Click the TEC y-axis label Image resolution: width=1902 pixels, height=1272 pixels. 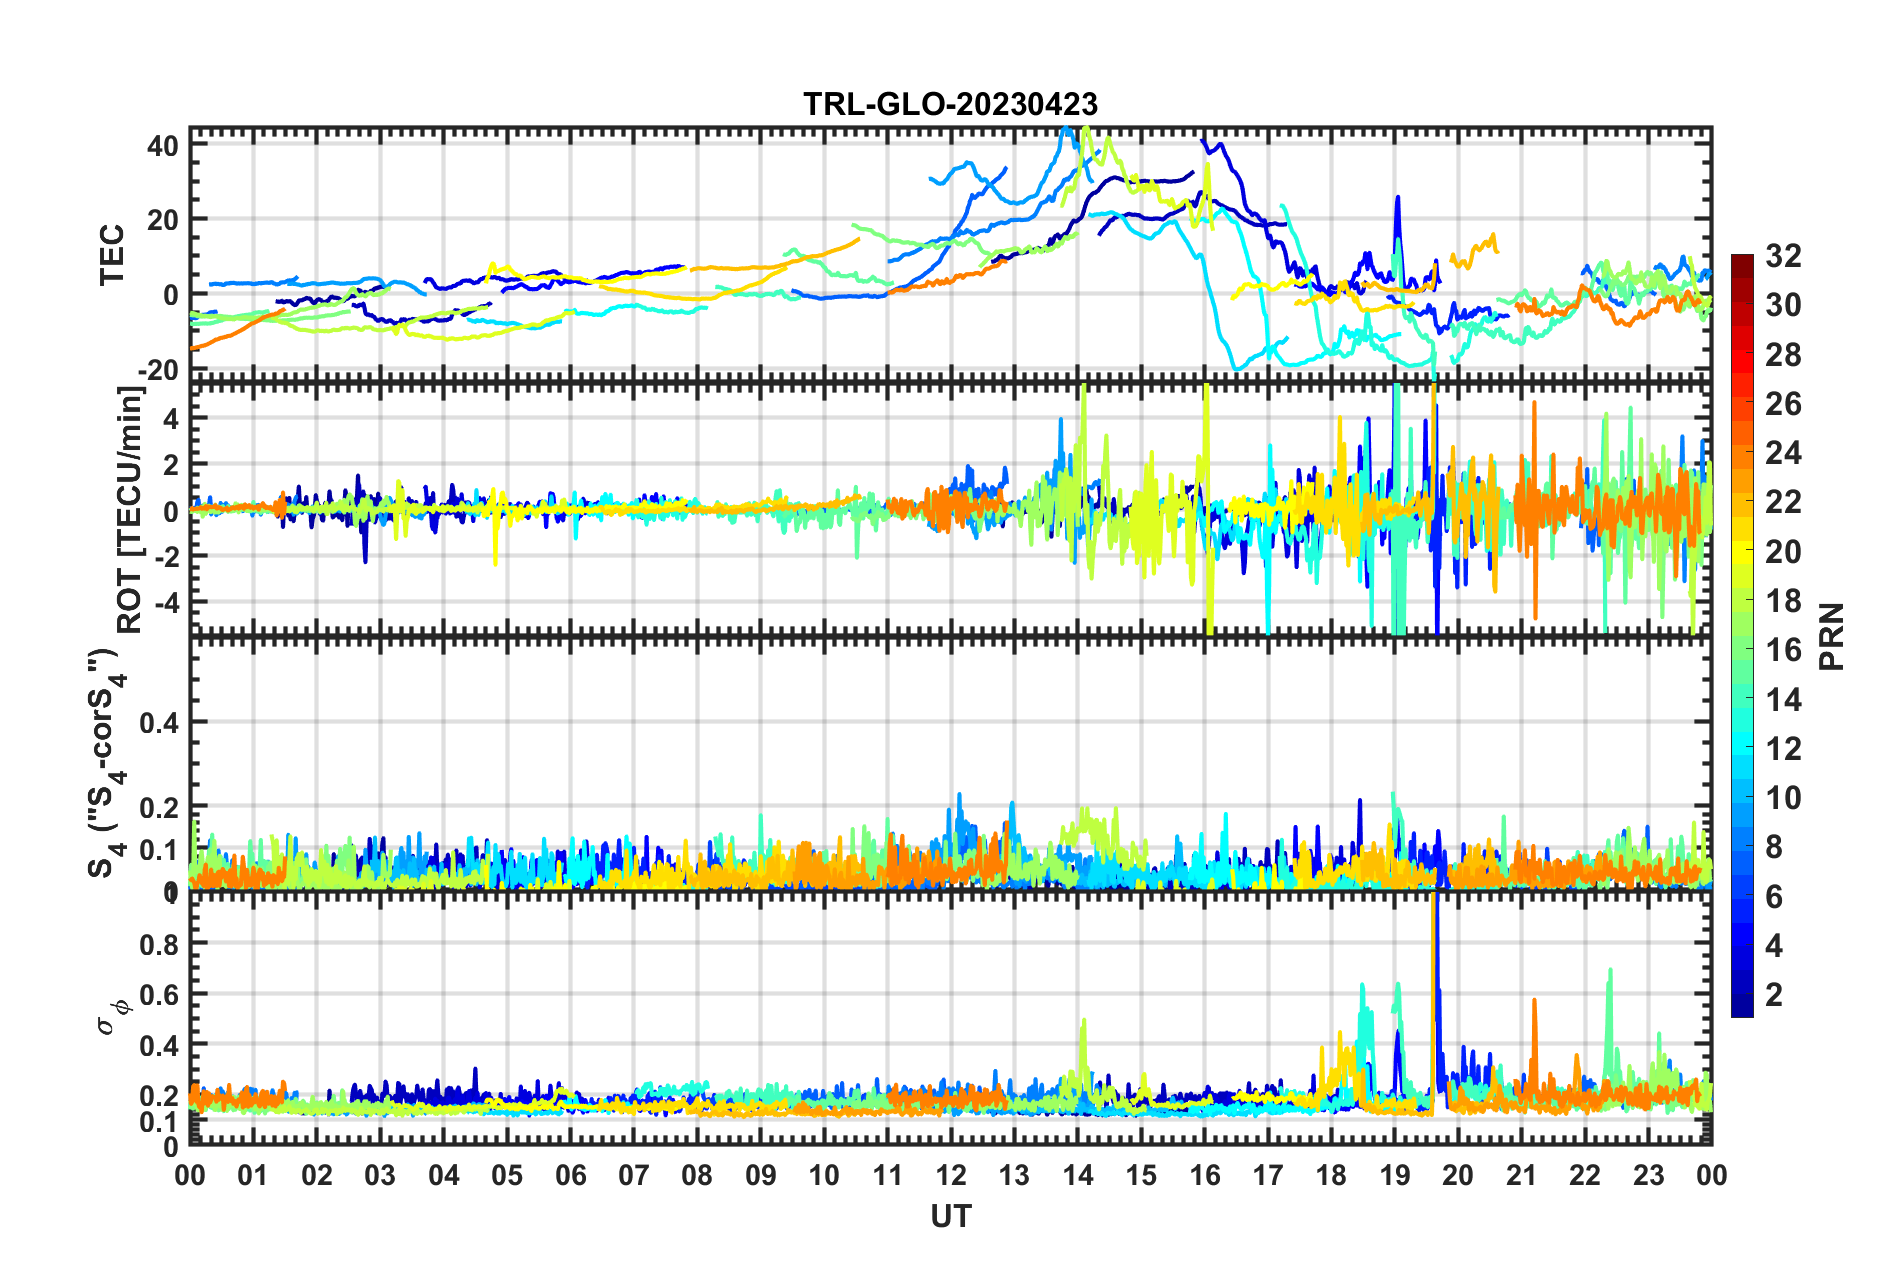click(x=112, y=254)
